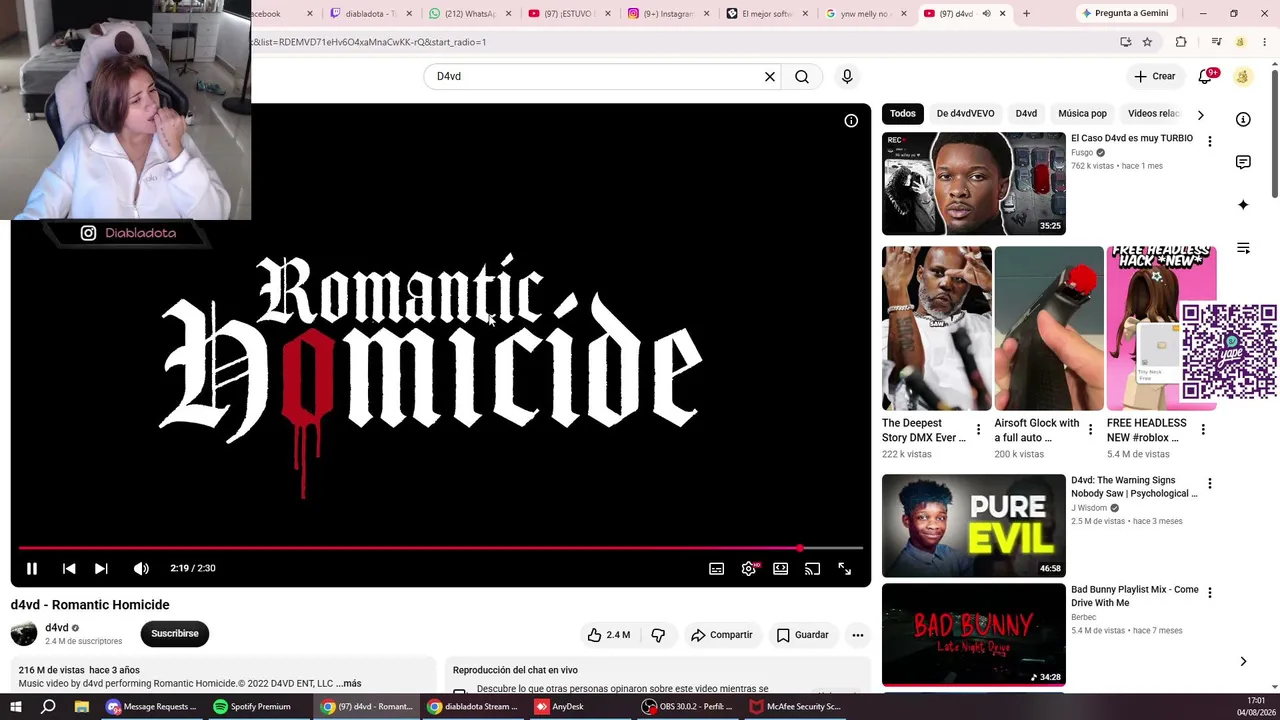Image resolution: width=1280 pixels, height=720 pixels.
Task: Bookmark this page with the star icon
Action: (1147, 42)
